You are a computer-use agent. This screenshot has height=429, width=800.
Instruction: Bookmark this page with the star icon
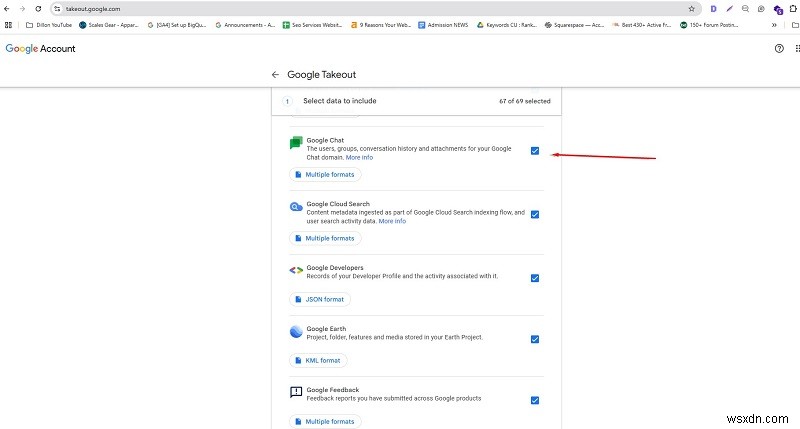[x=691, y=9]
